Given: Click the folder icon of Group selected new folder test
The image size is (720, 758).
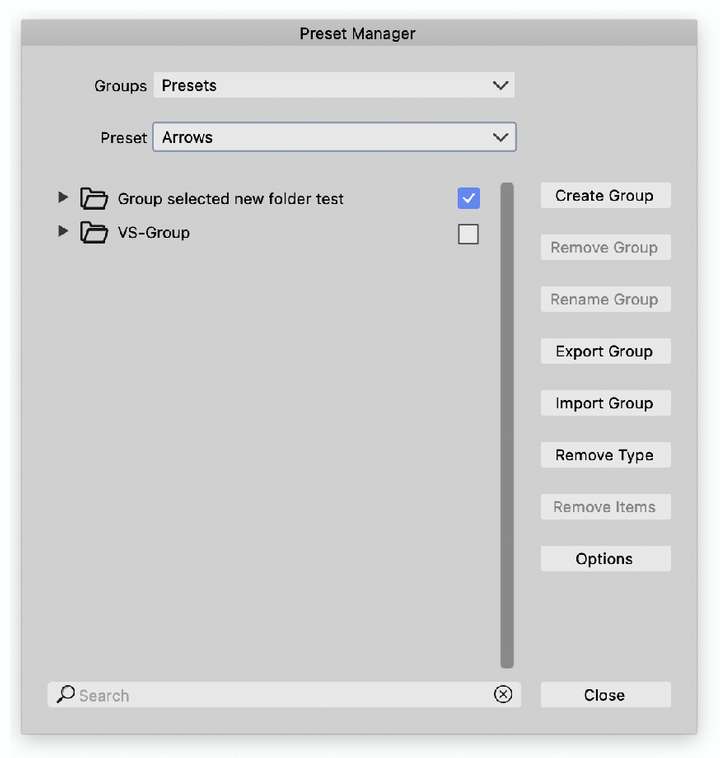Looking at the screenshot, I should (94, 198).
